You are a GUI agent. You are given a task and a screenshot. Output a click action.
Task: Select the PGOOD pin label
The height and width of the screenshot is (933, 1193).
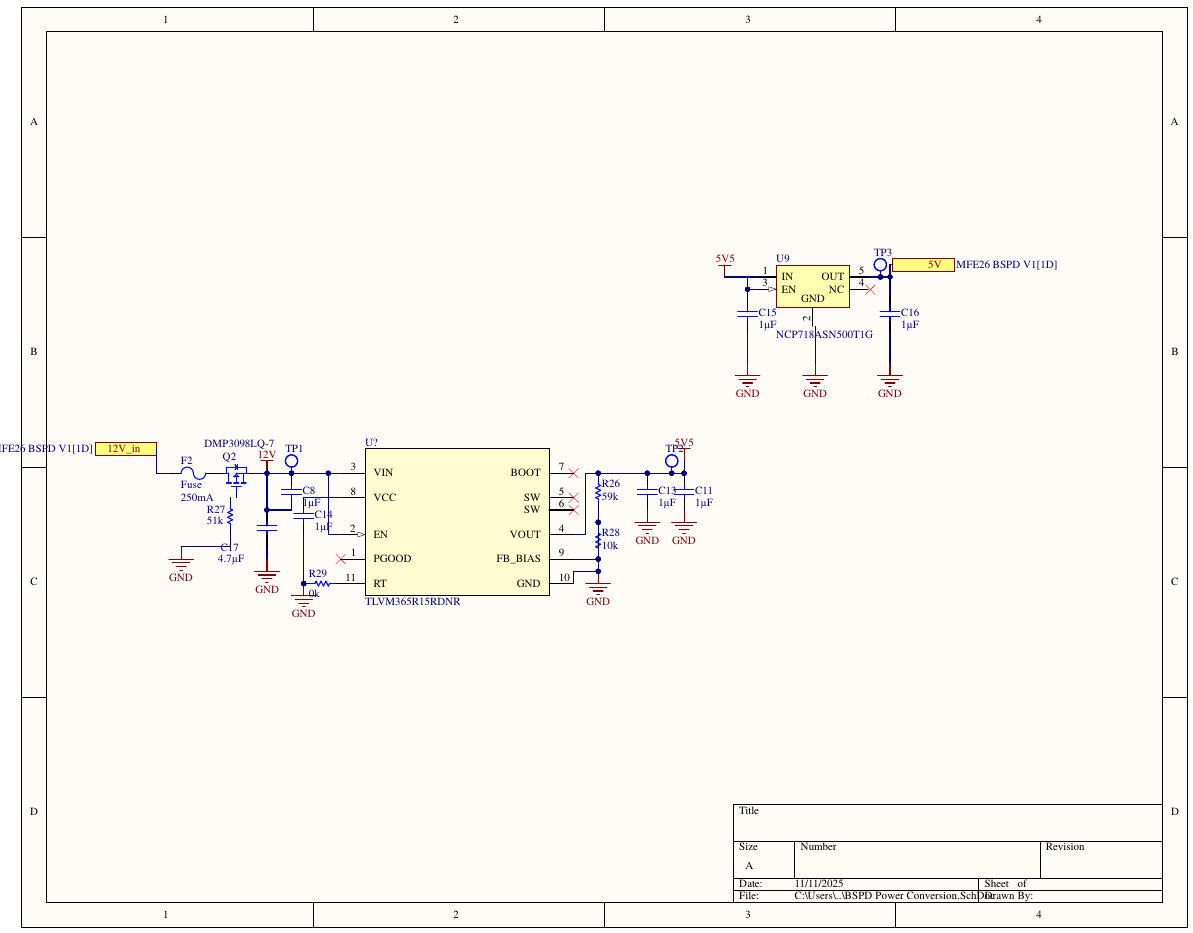tap(392, 559)
